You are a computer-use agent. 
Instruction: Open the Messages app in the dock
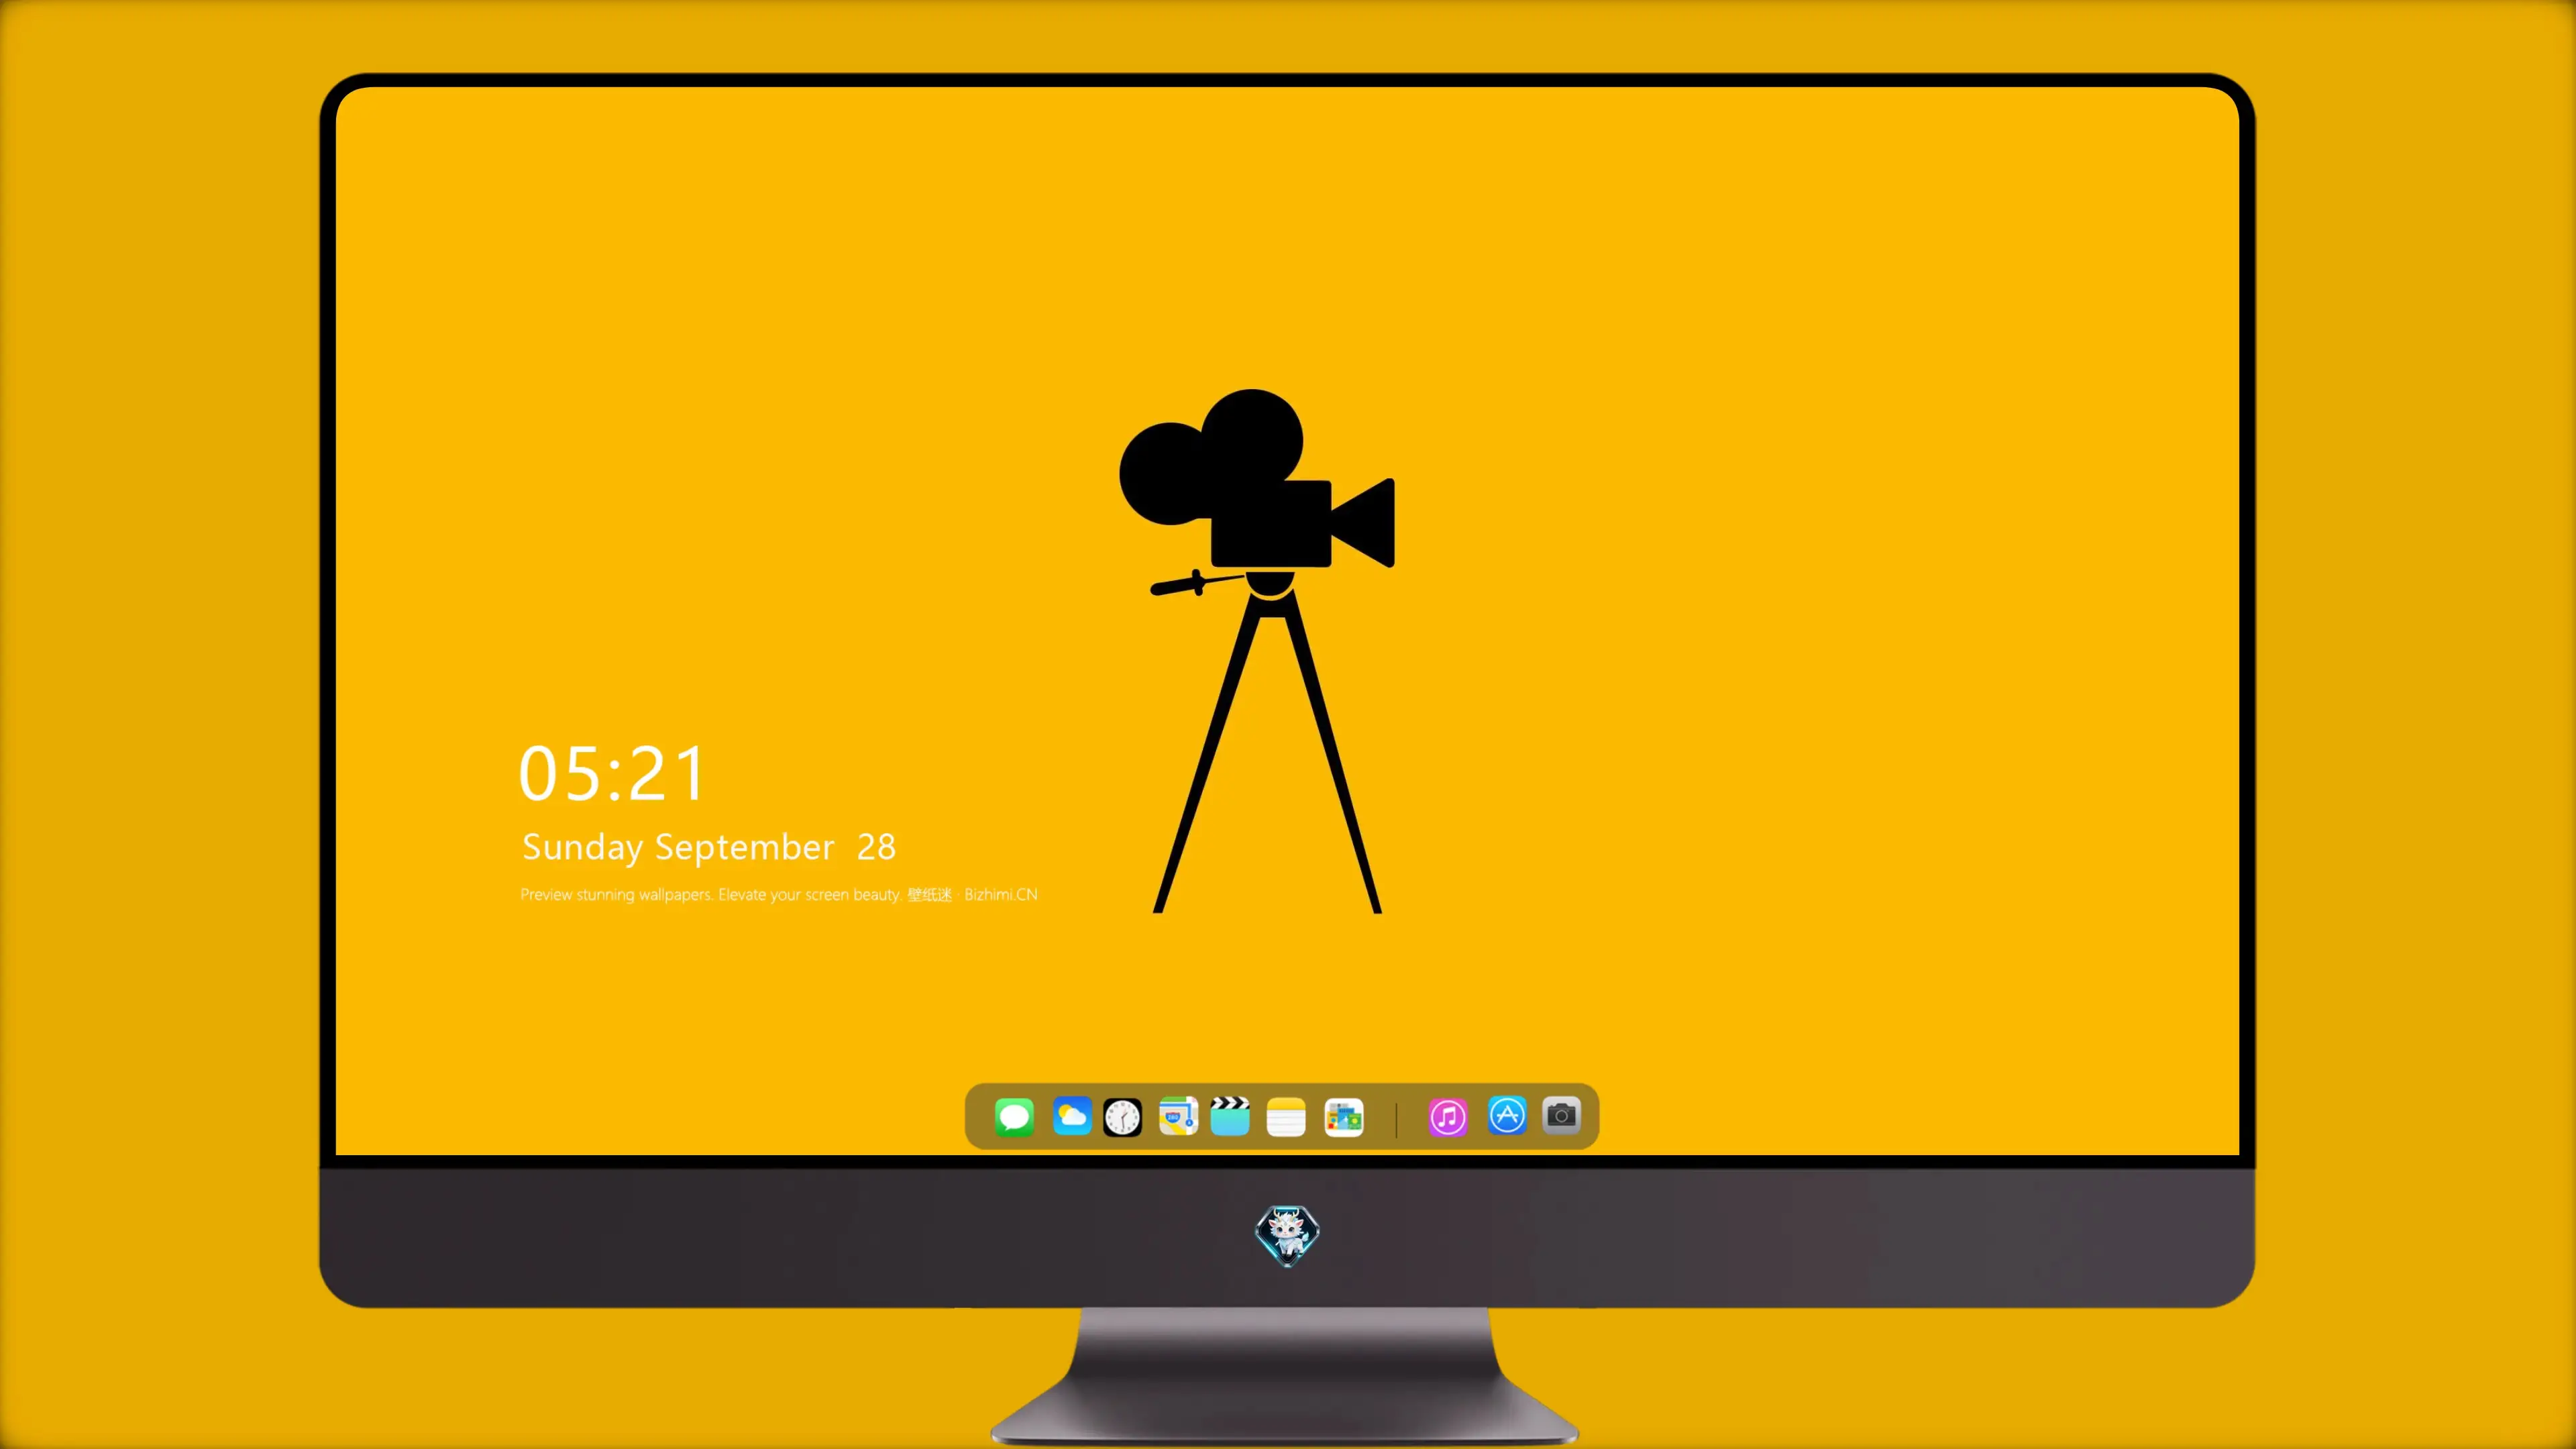click(1014, 1116)
